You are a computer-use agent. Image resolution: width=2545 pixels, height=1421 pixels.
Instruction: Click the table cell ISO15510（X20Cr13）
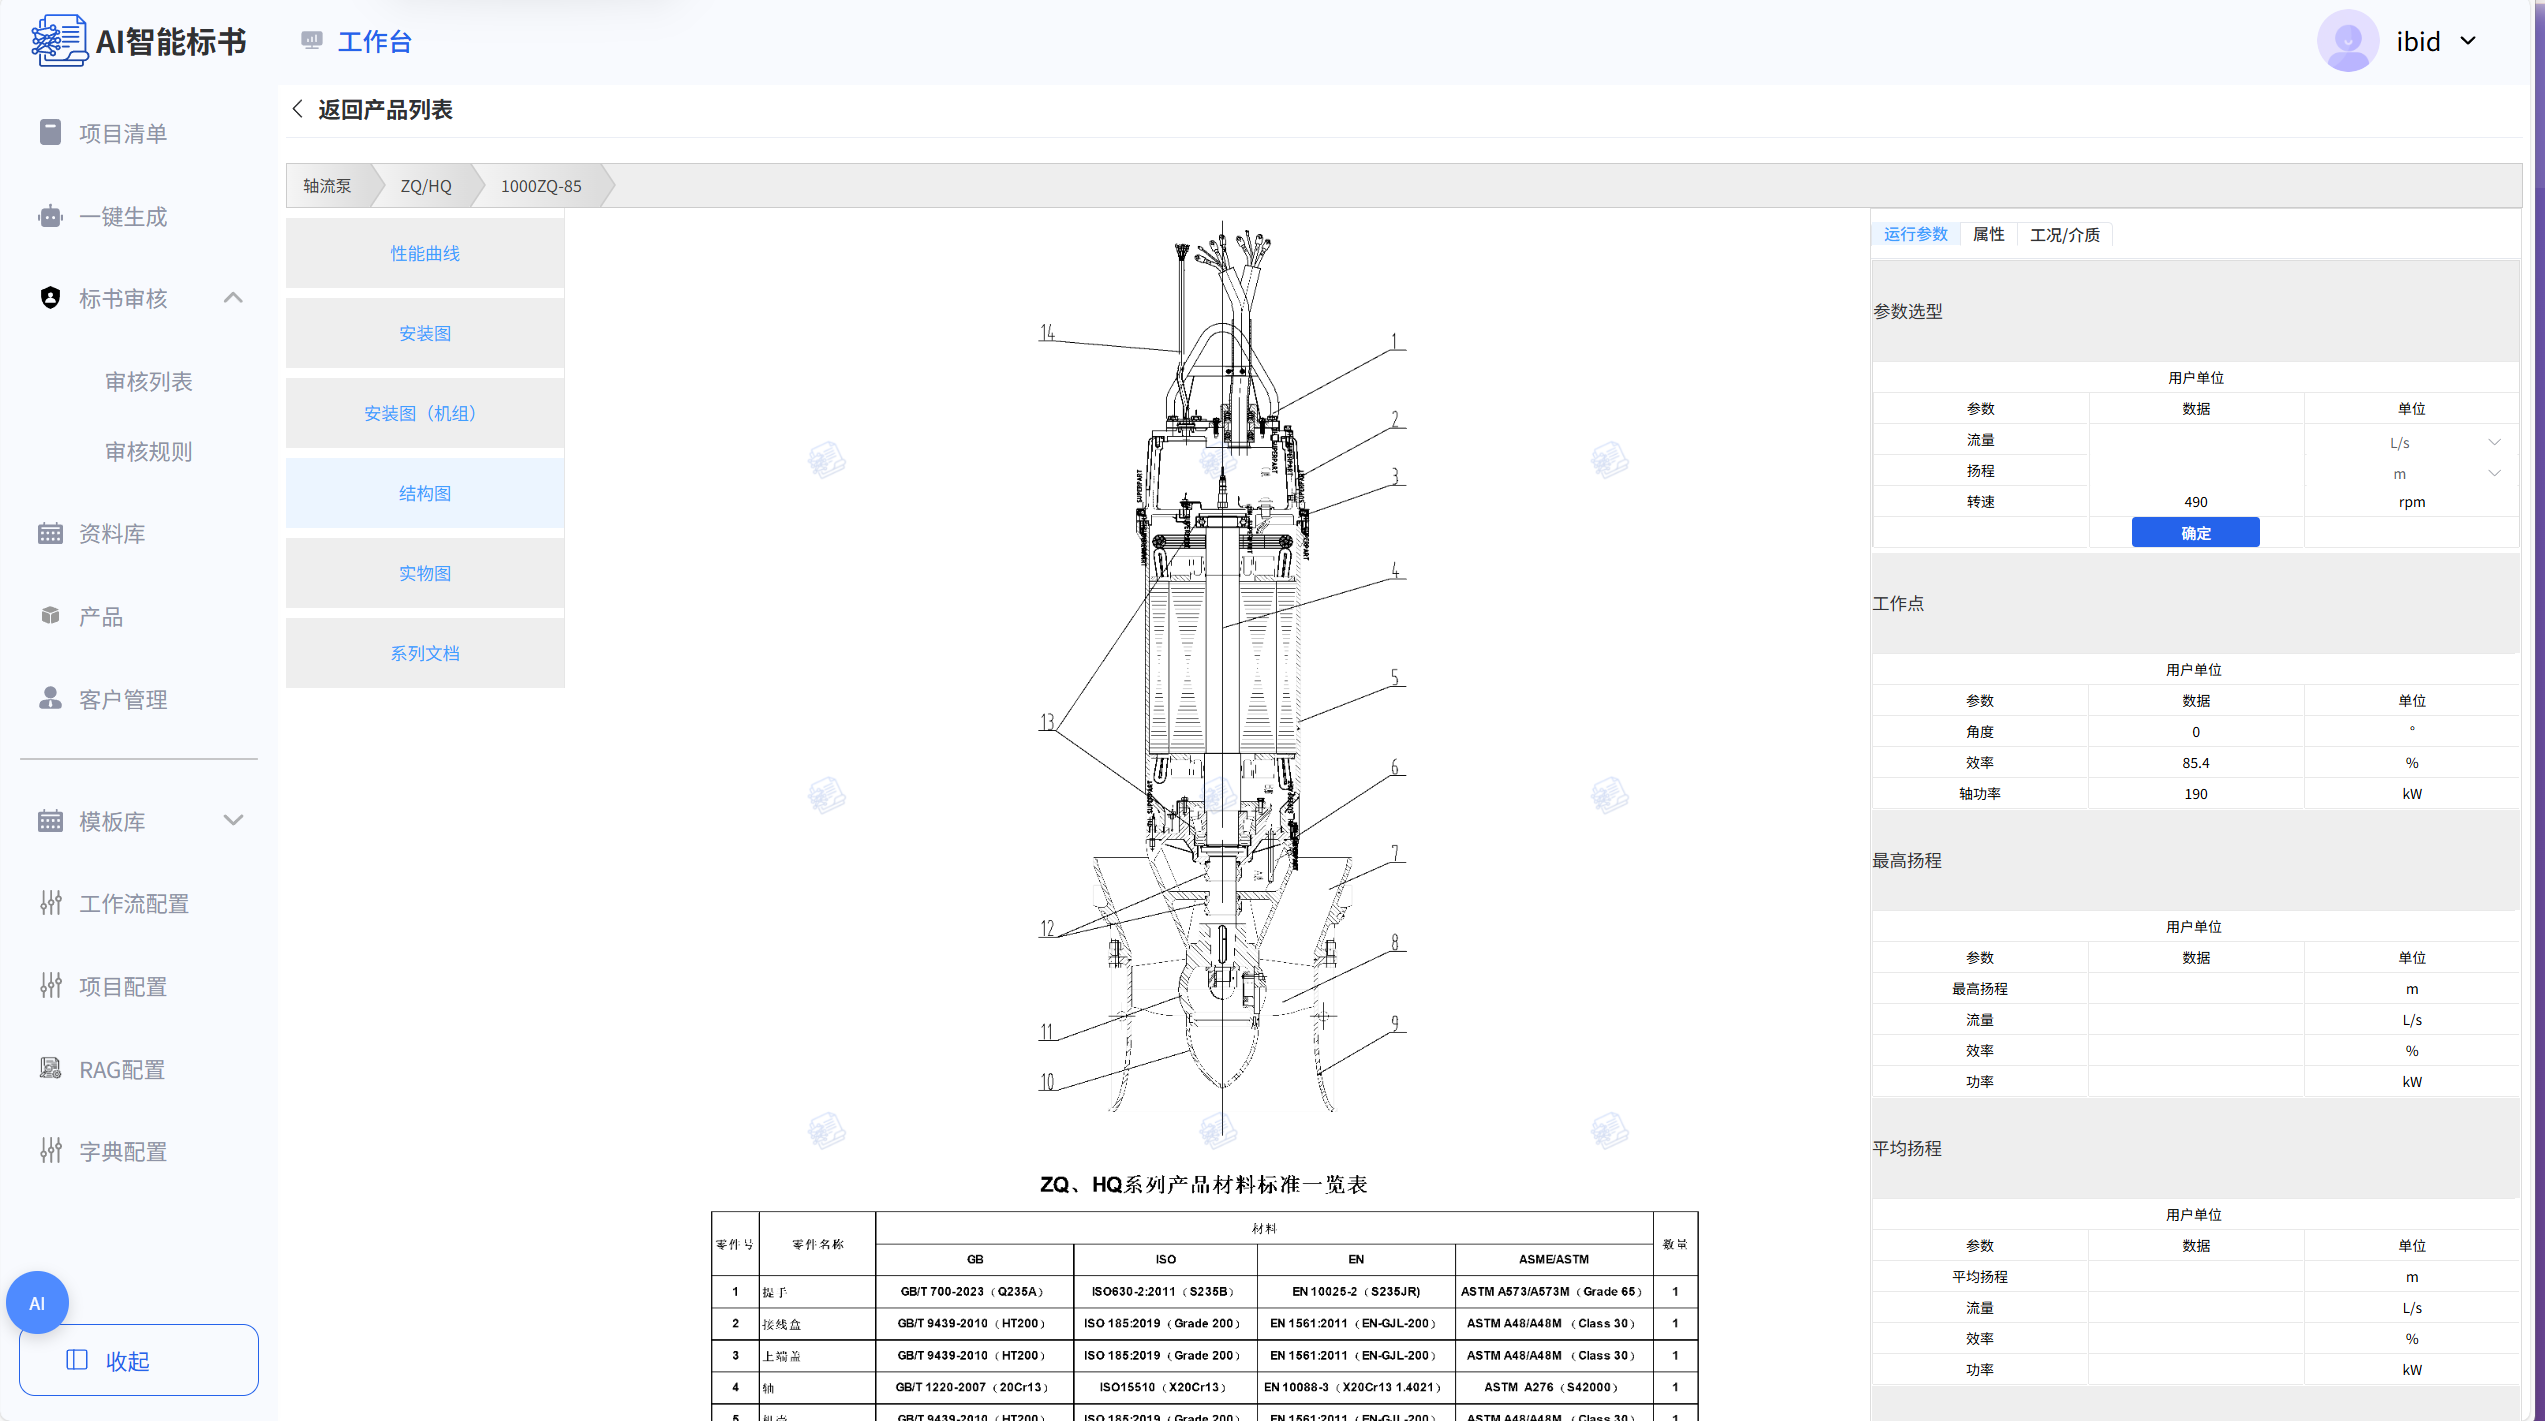point(1165,1387)
